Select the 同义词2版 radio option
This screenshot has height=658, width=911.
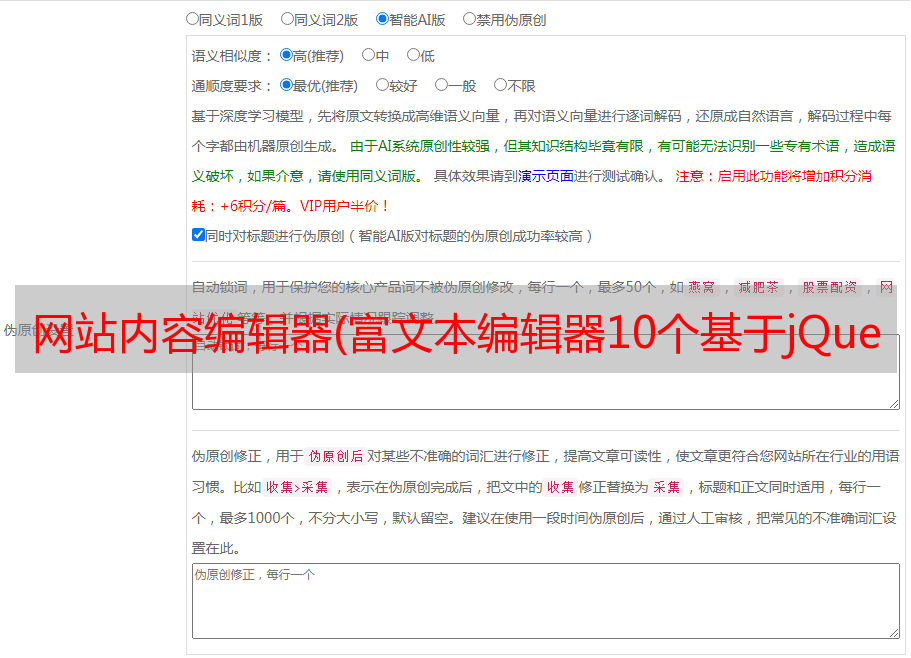pos(287,19)
